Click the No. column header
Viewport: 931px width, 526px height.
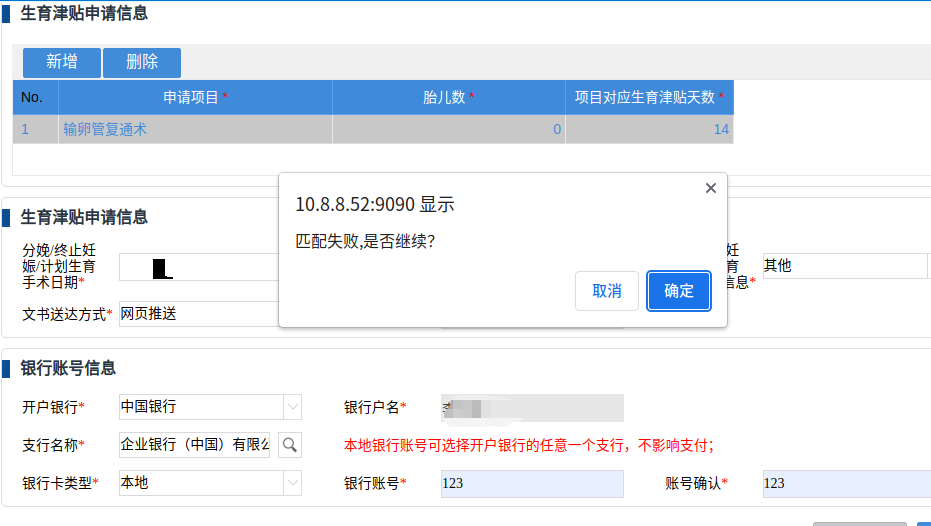pyautogui.click(x=33, y=97)
